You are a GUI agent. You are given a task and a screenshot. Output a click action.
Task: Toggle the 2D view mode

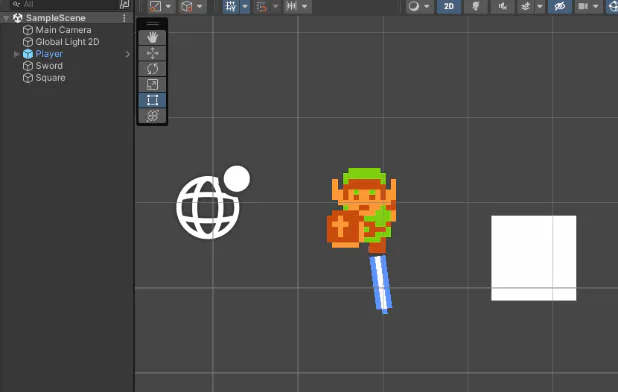449,6
